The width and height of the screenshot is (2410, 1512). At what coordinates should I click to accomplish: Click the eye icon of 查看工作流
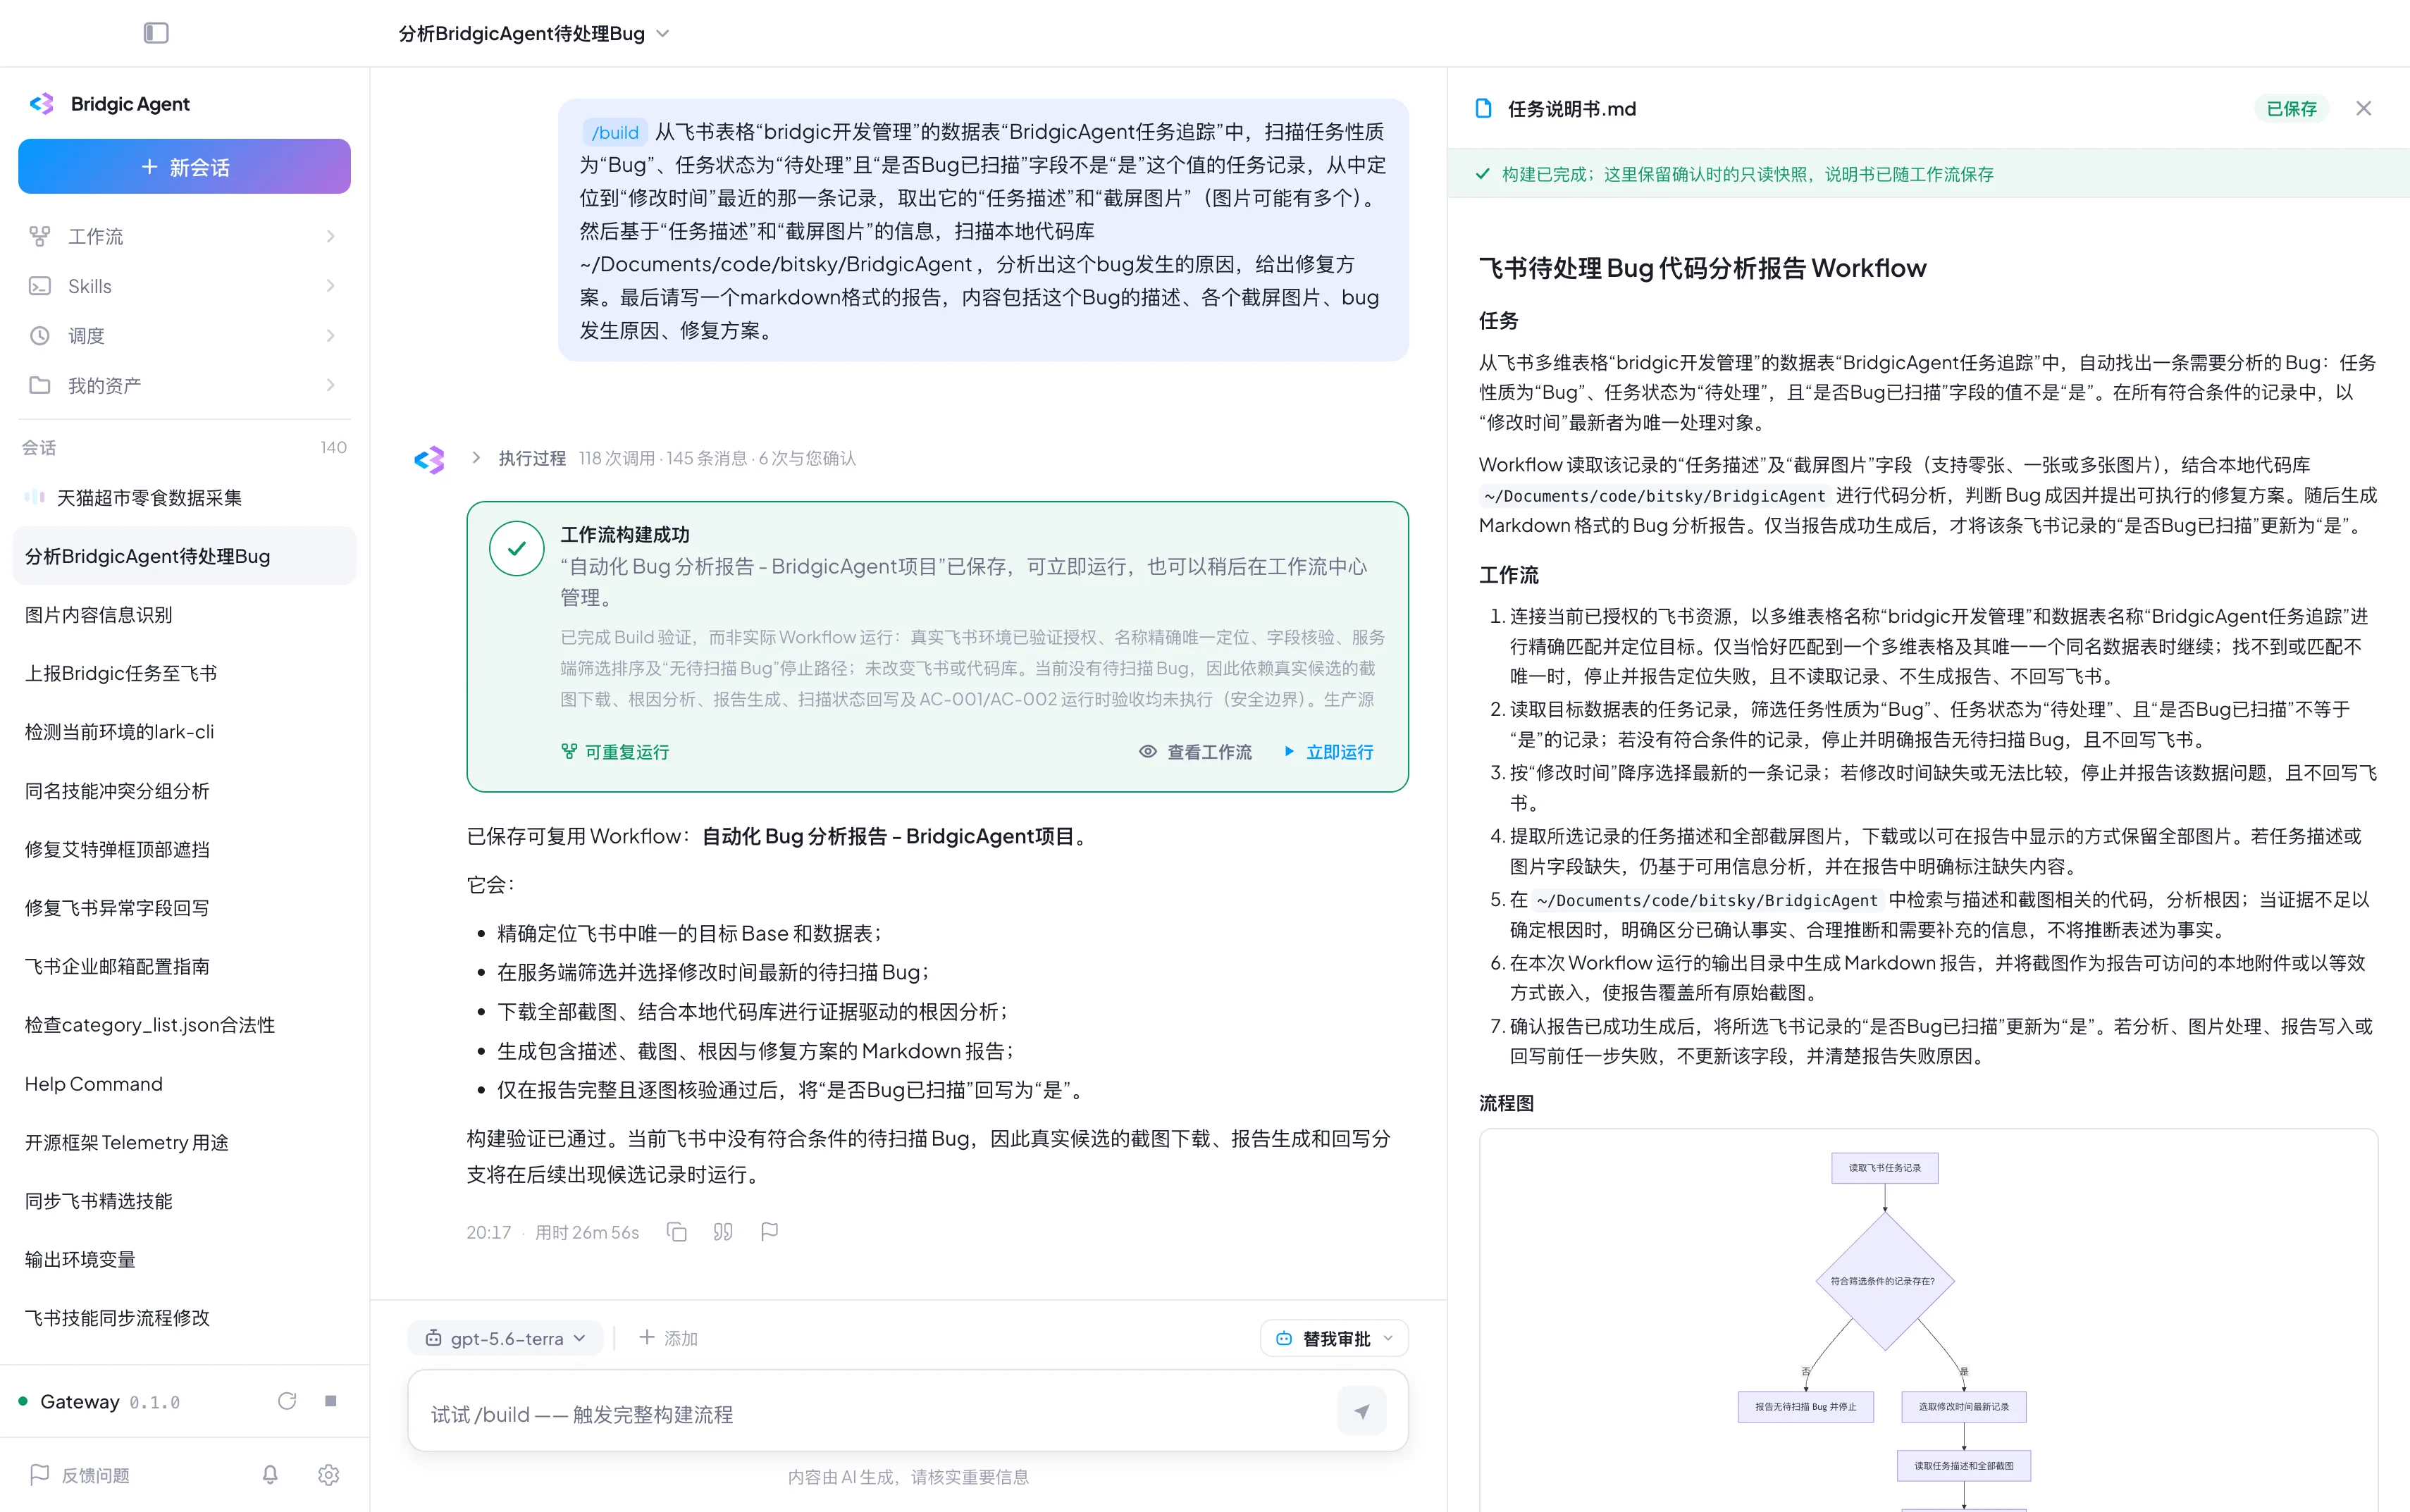click(1148, 751)
